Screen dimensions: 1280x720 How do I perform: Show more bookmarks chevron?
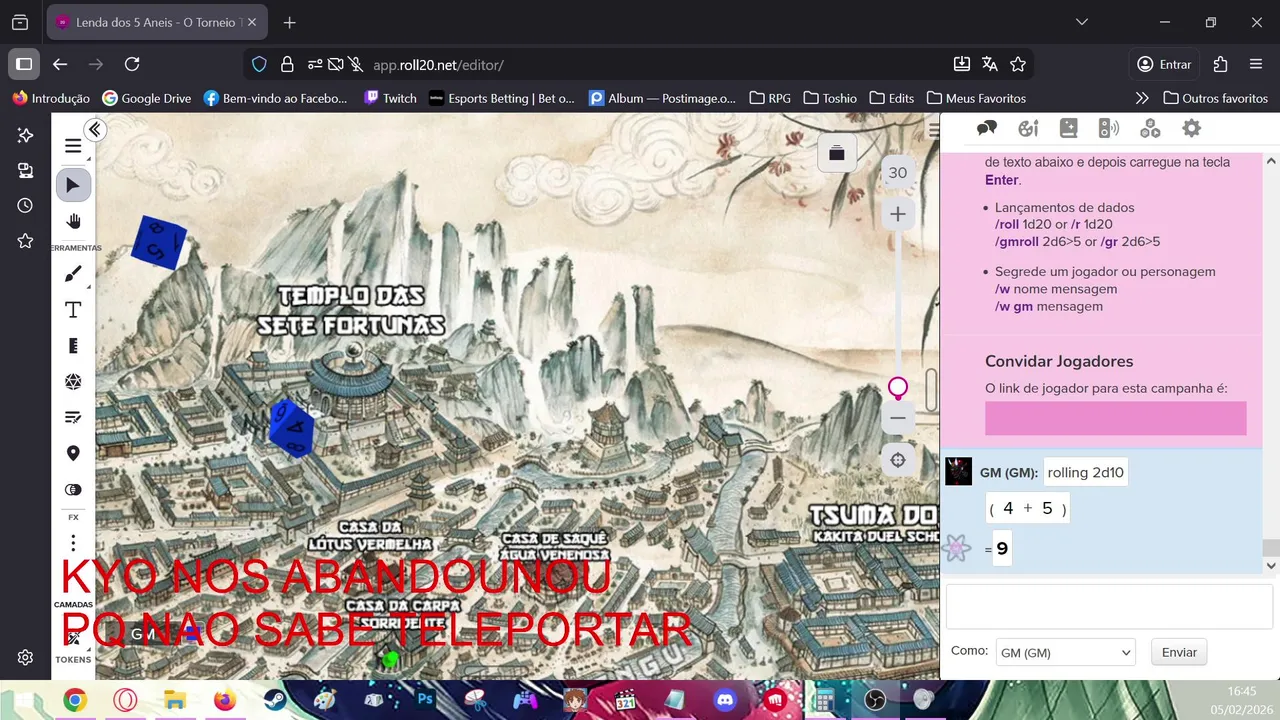coord(1142,98)
